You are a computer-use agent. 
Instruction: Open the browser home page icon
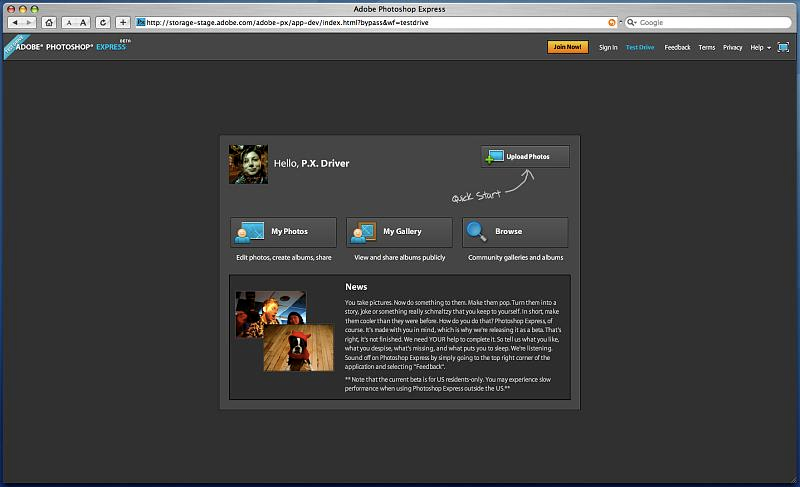coord(49,22)
